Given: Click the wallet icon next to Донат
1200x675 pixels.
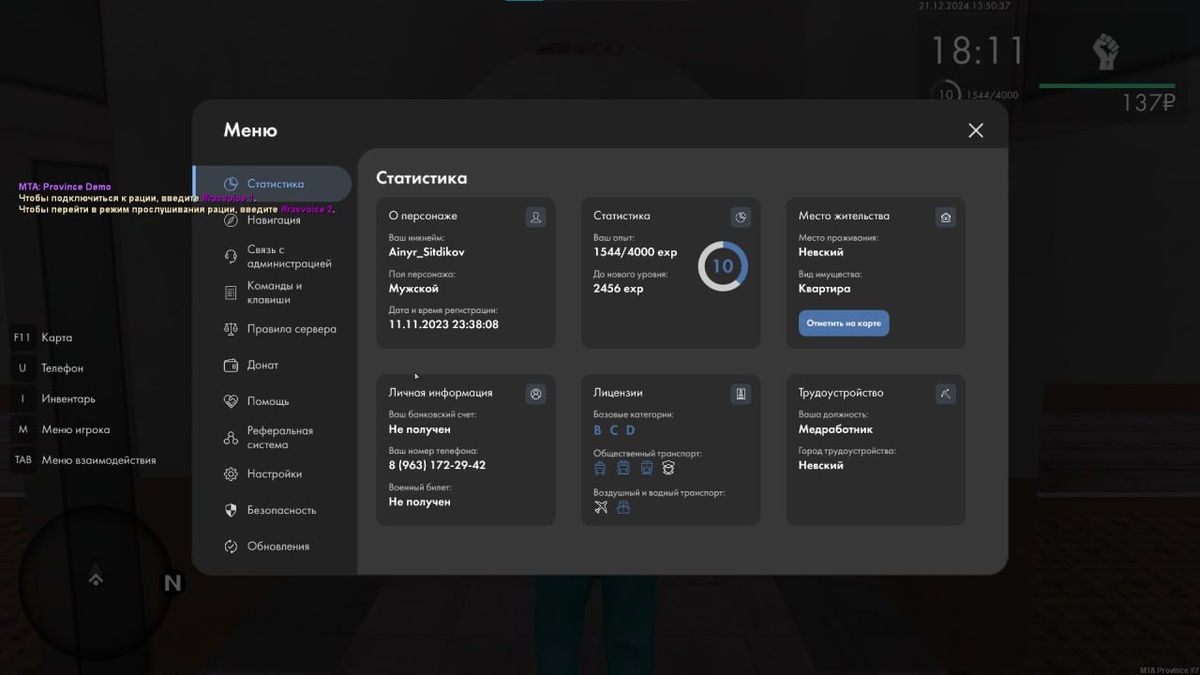Looking at the screenshot, I should click(231, 365).
